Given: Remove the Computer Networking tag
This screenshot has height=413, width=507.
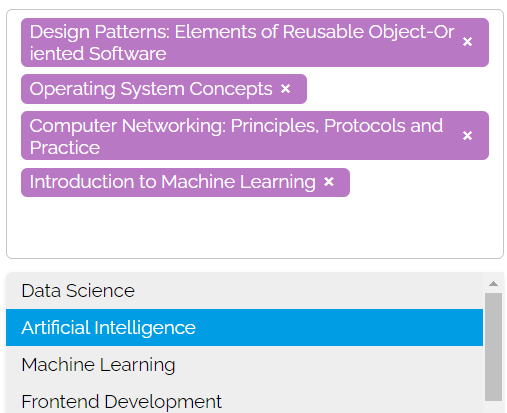Looking at the screenshot, I should [467, 136].
